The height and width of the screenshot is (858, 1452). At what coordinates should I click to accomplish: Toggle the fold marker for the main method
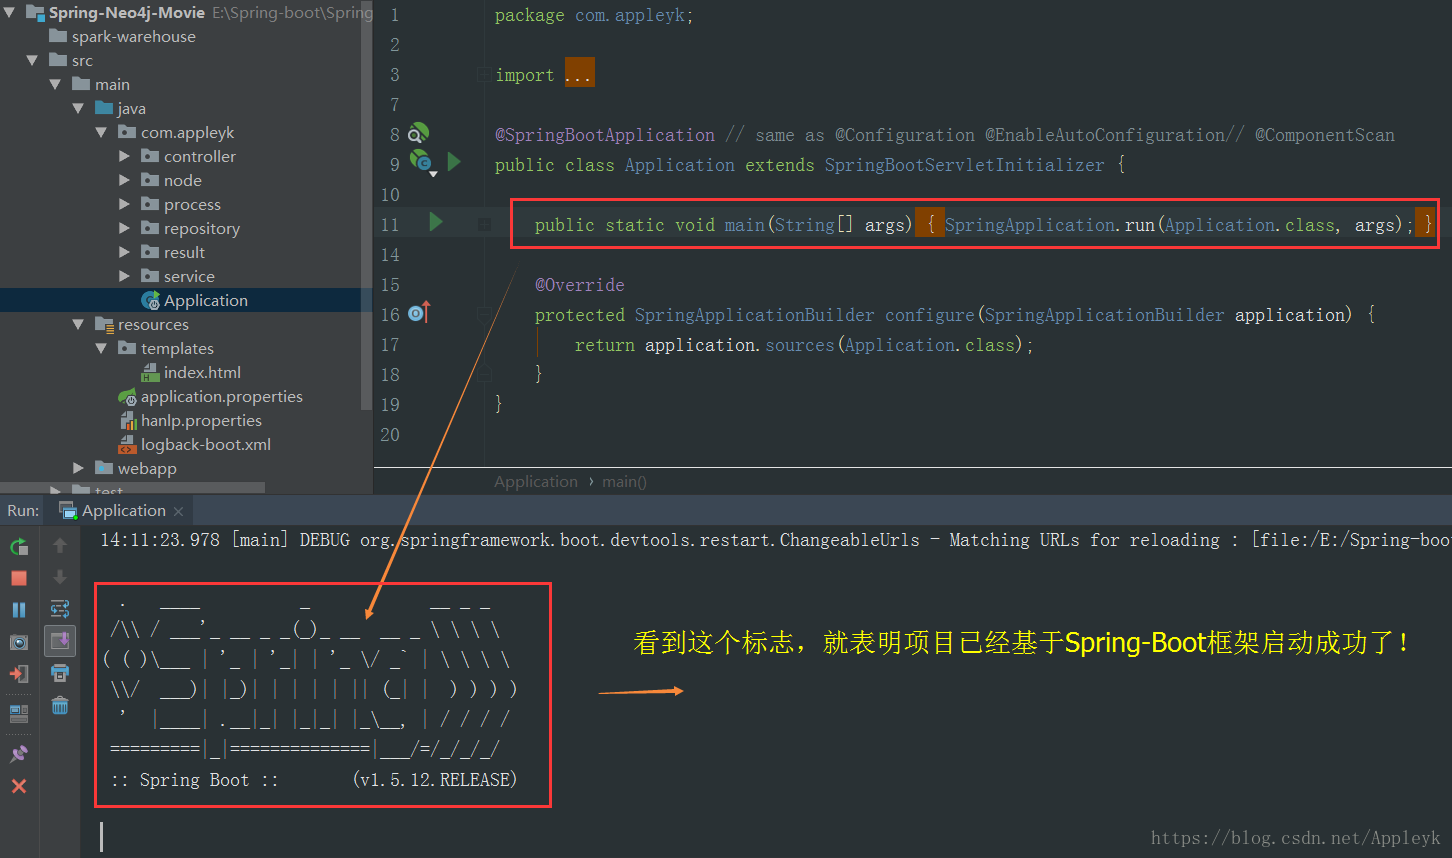coord(484,225)
